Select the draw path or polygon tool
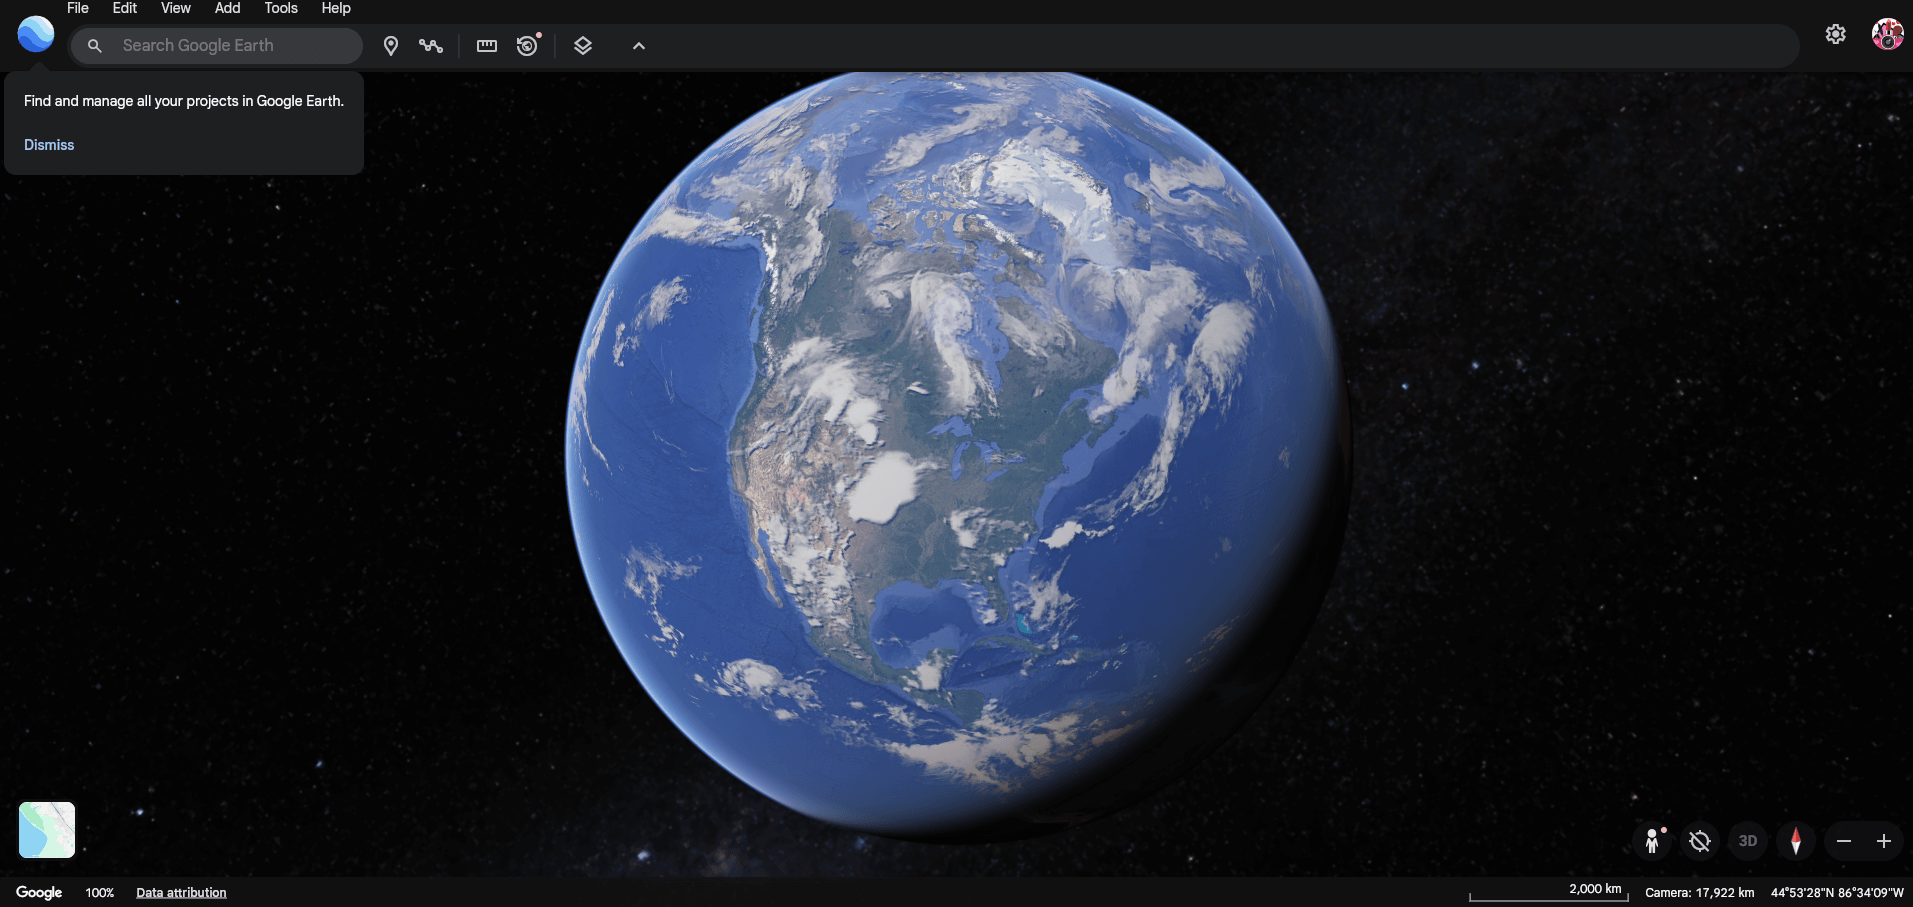Image resolution: width=1913 pixels, height=907 pixels. point(431,46)
